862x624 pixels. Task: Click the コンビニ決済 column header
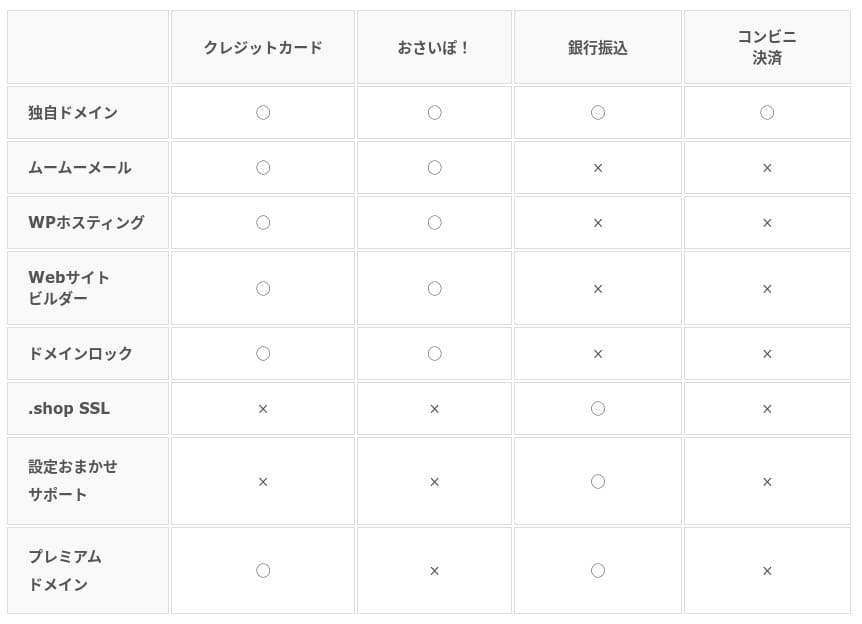pos(767,48)
